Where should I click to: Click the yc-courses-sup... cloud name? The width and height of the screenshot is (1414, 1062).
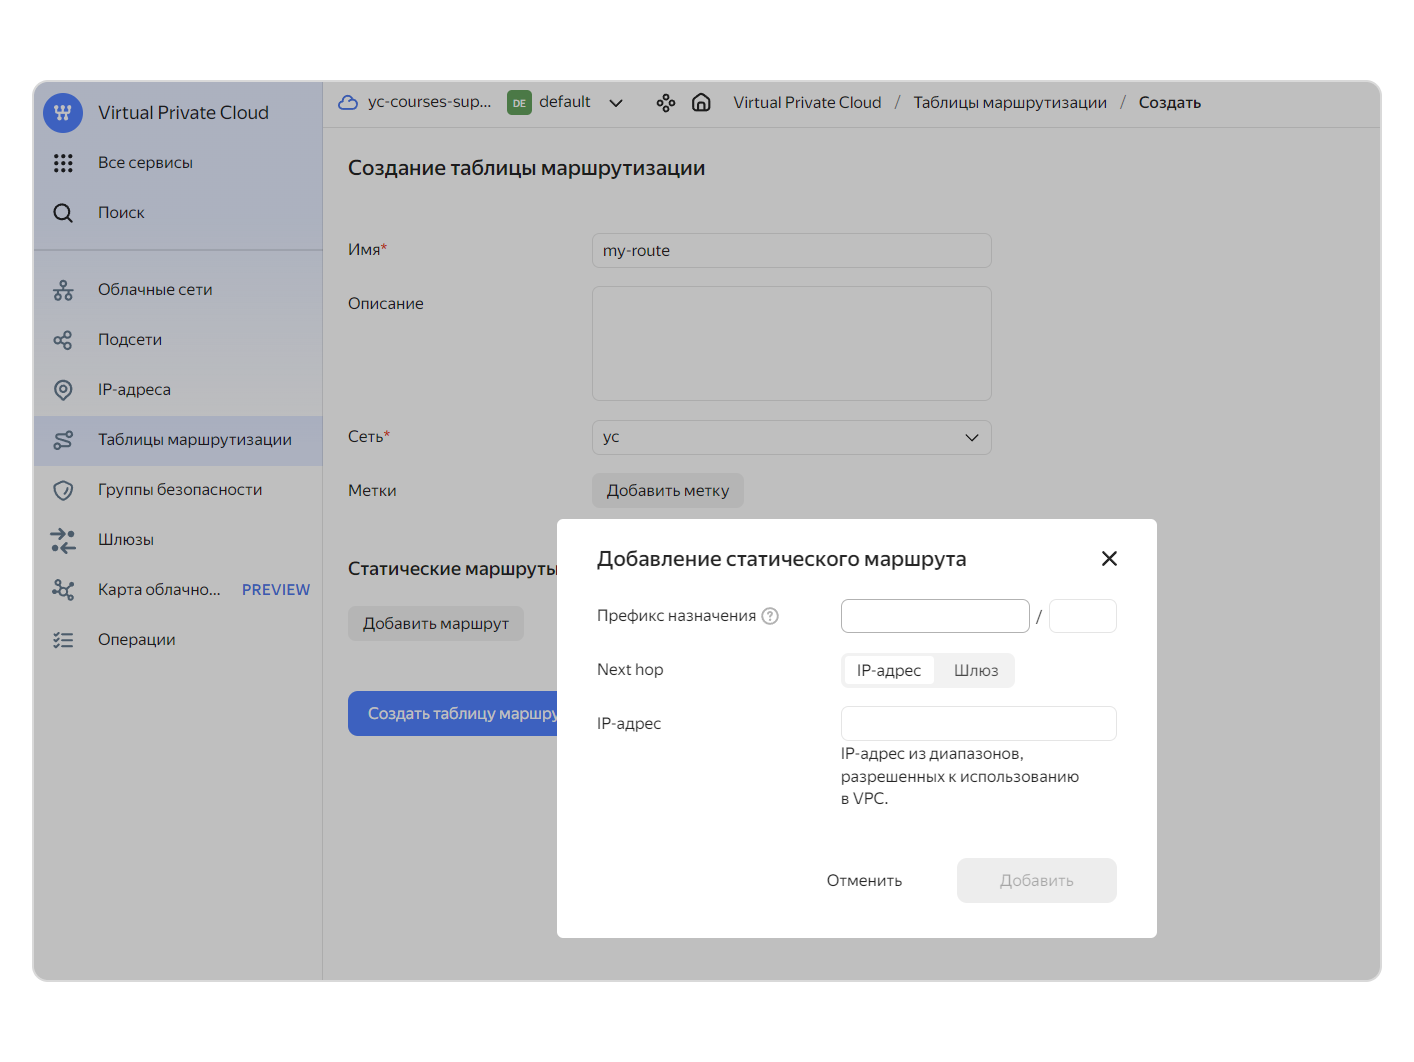pos(430,102)
